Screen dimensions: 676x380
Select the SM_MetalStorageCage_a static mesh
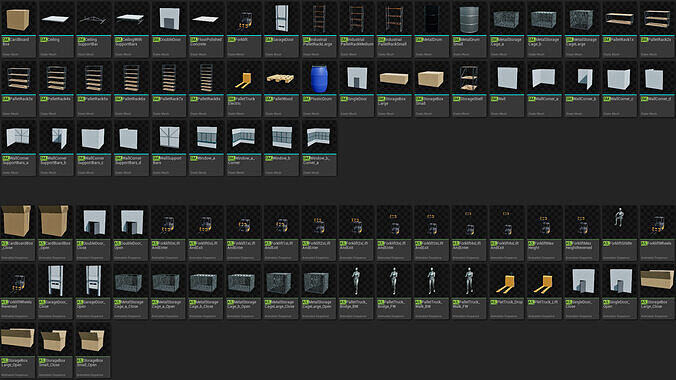[x=507, y=29]
